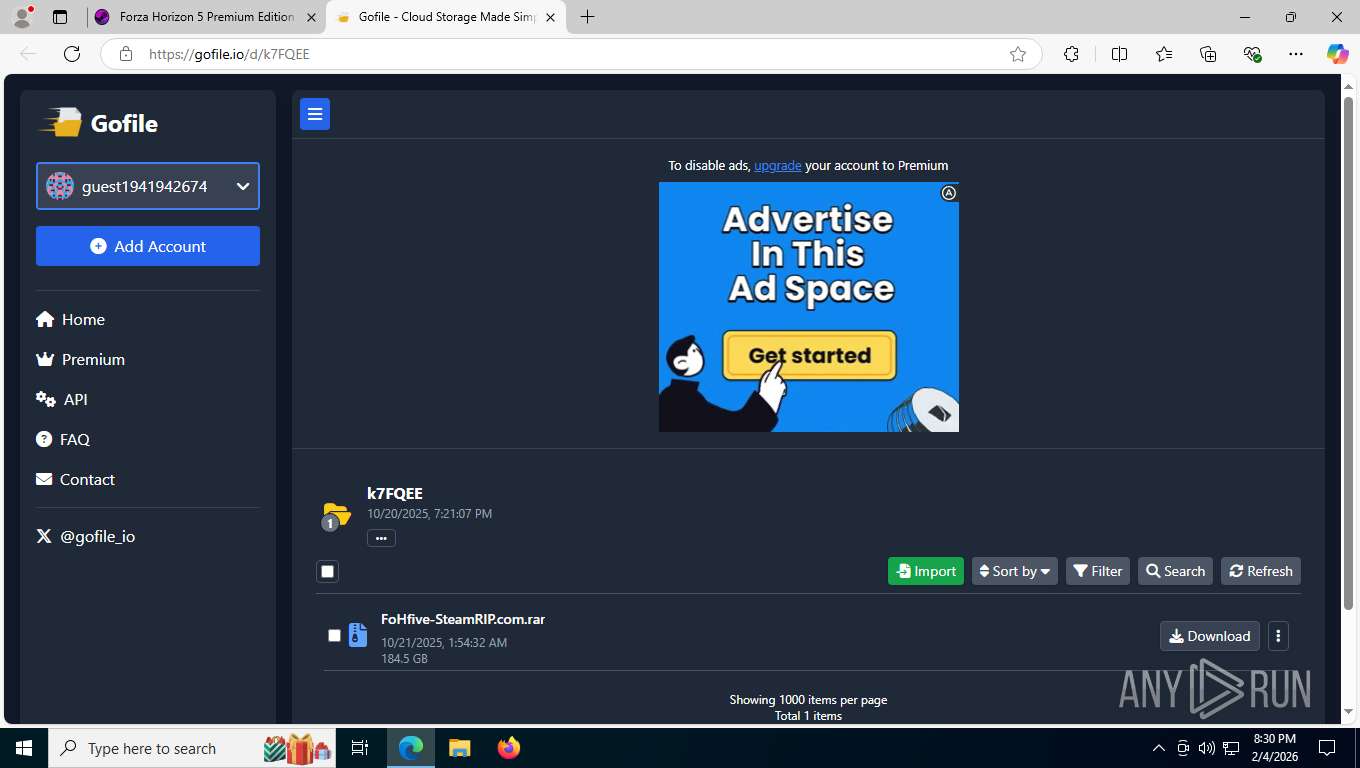Open the Settings and more ellipsis

pyautogui.click(x=1296, y=54)
